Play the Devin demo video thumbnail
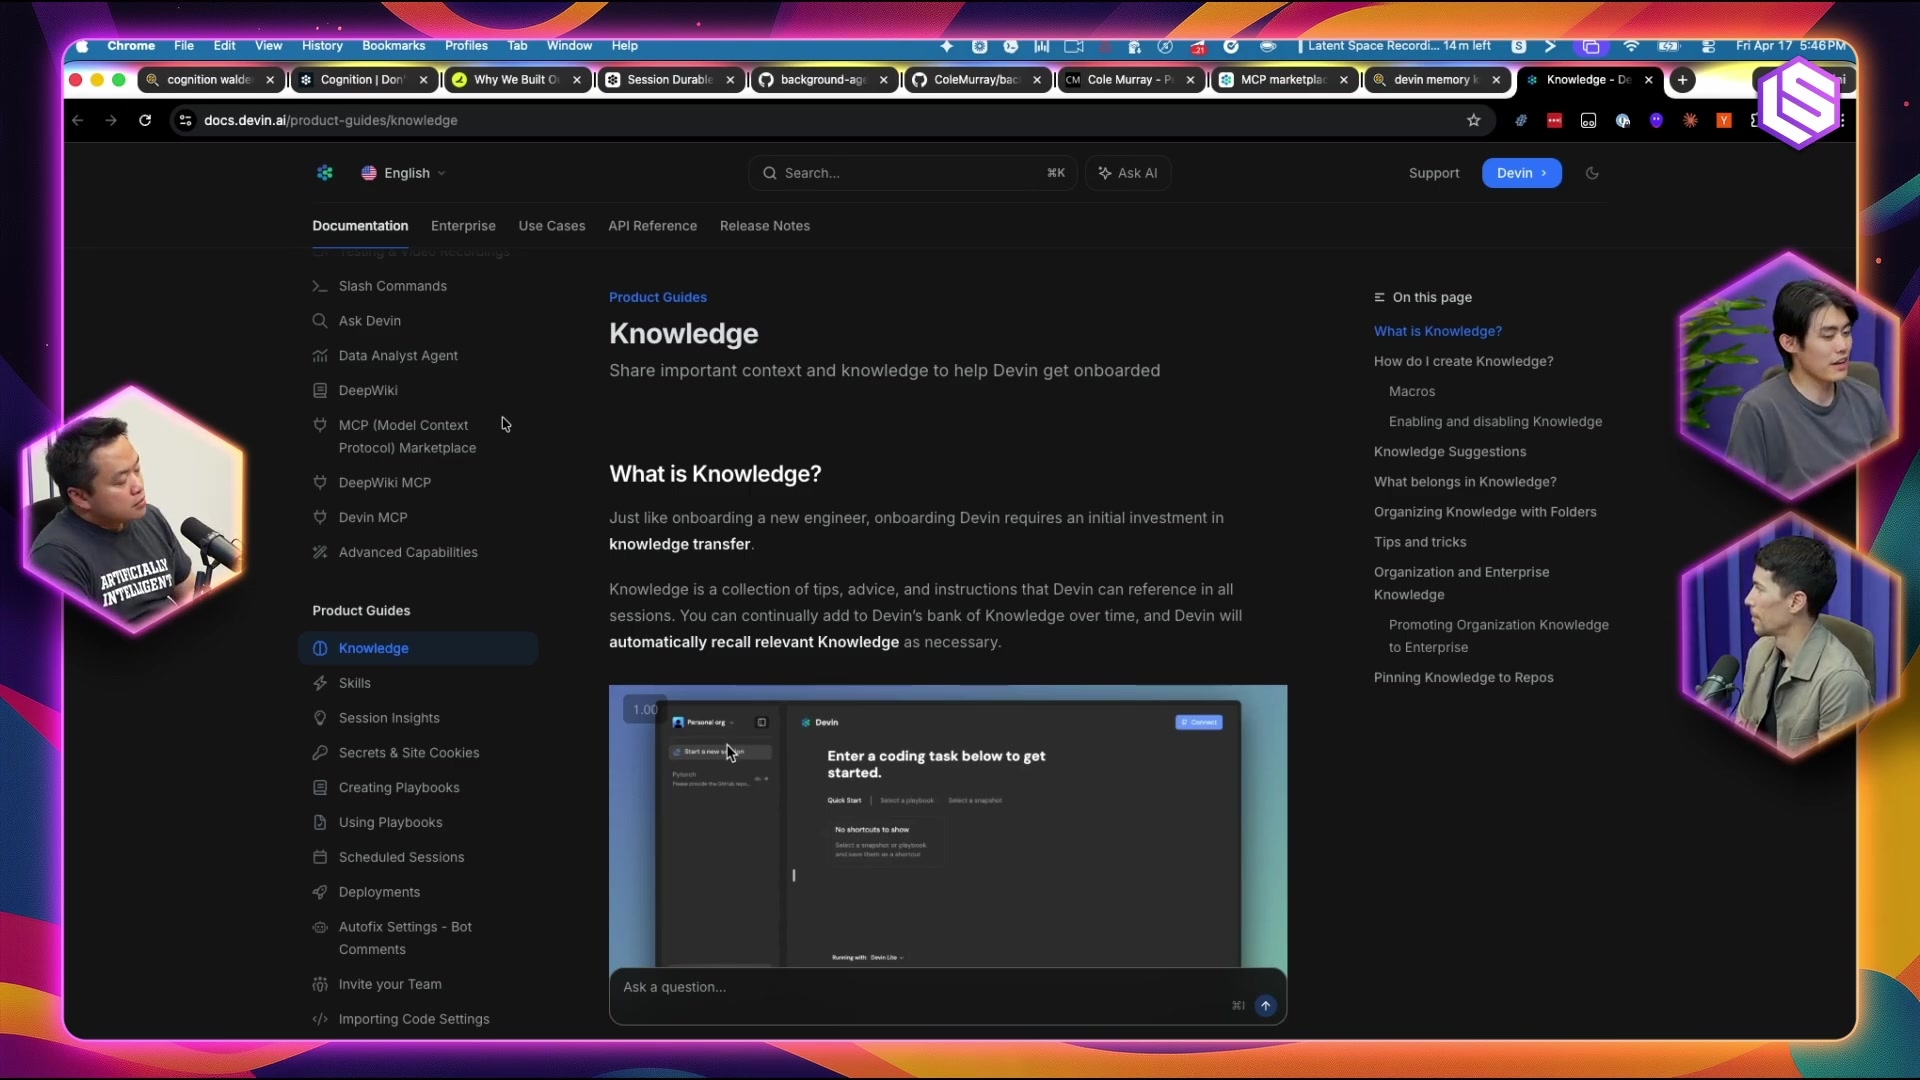 pos(948,826)
